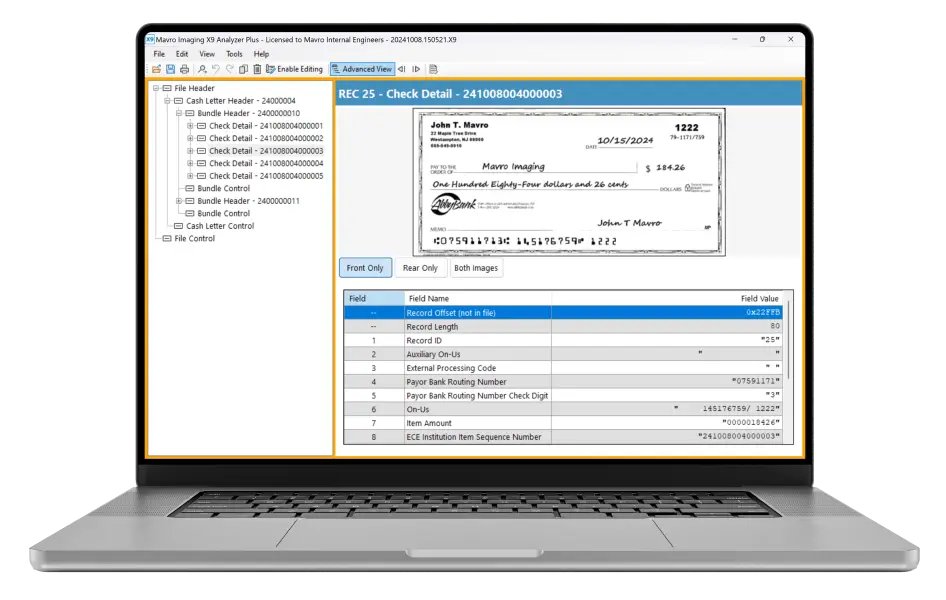Click the Copy icon in toolbar
The width and height of the screenshot is (946, 600).
point(243,69)
